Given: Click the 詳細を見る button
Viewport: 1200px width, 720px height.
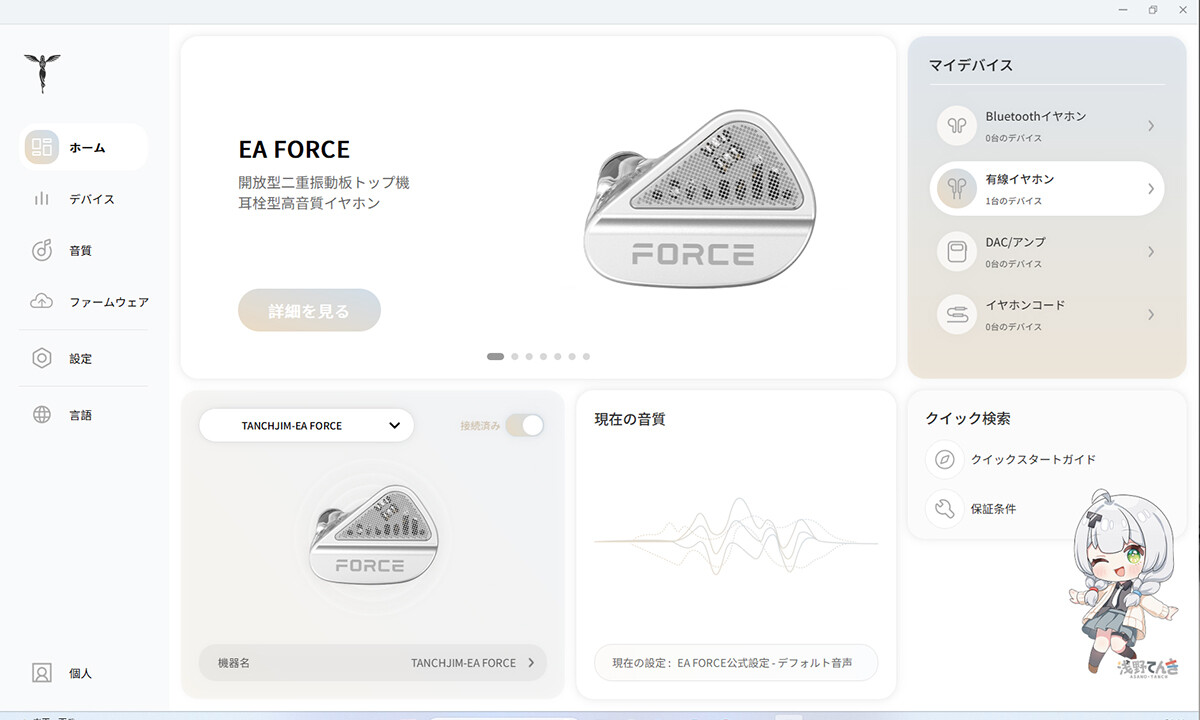Looking at the screenshot, I should 309,310.
